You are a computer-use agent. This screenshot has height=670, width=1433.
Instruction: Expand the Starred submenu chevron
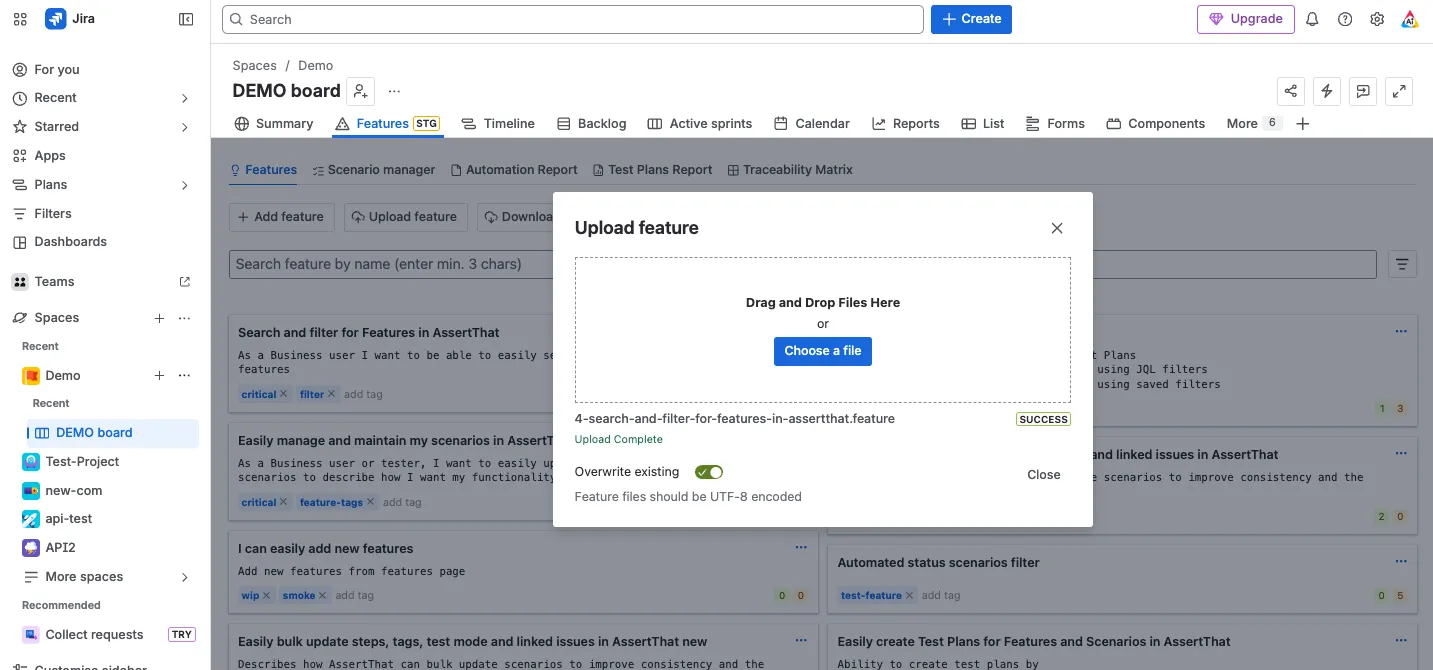[185, 127]
